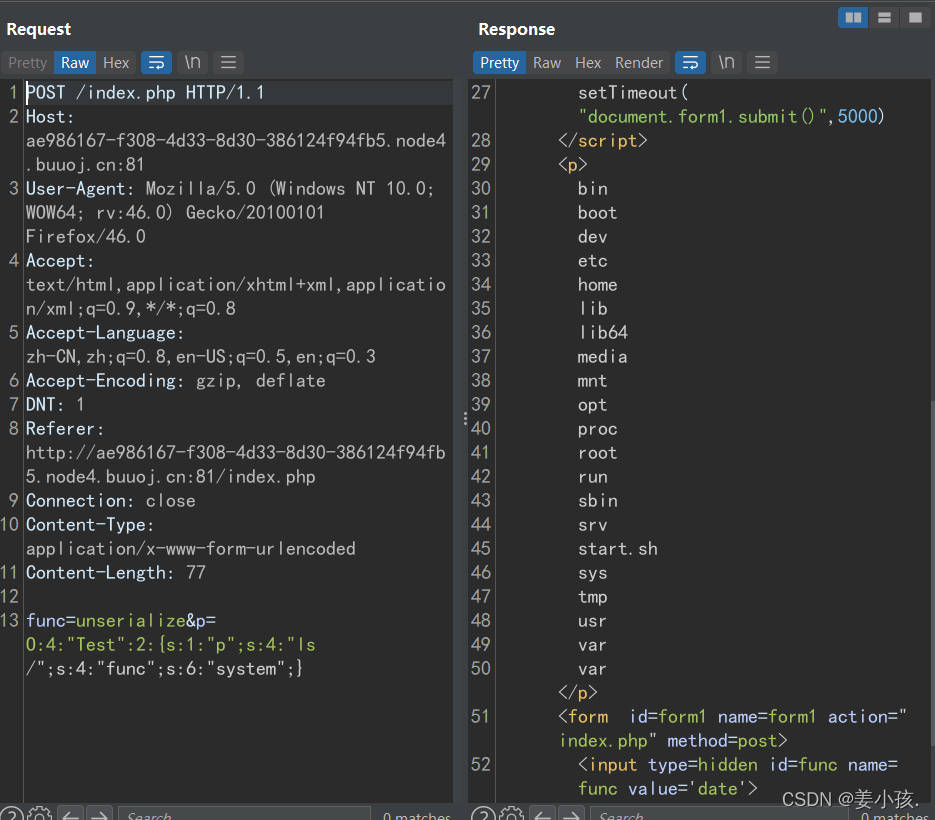935x820 pixels.
Task: Click the Request panel title
Action: pyautogui.click(x=39, y=29)
